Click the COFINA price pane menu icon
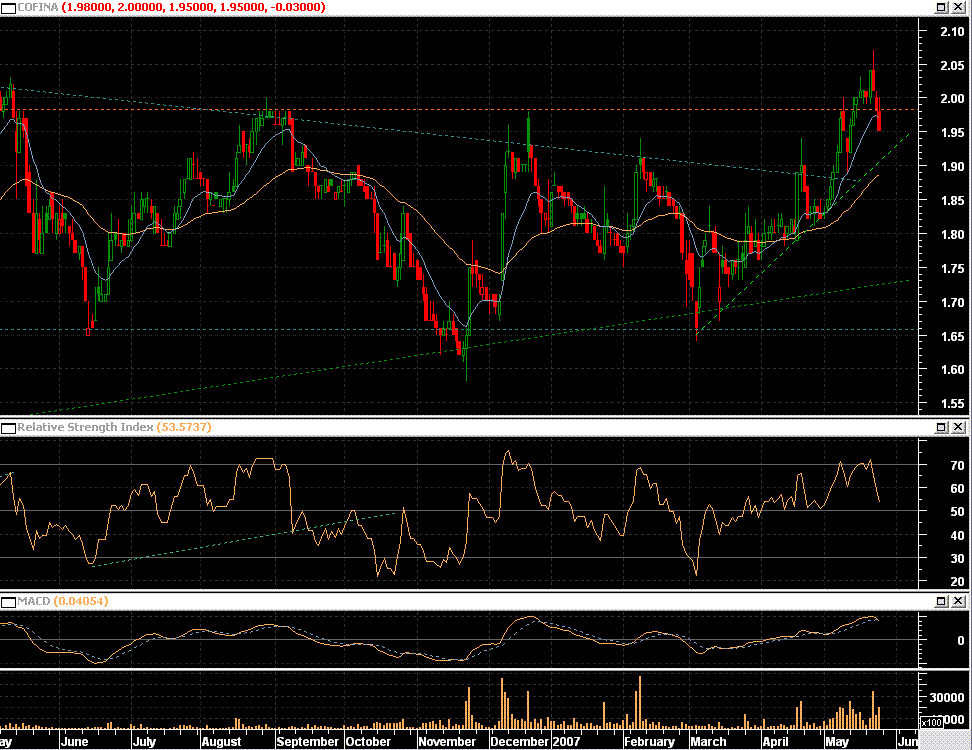The height and width of the screenshot is (750, 972). tap(8, 7)
